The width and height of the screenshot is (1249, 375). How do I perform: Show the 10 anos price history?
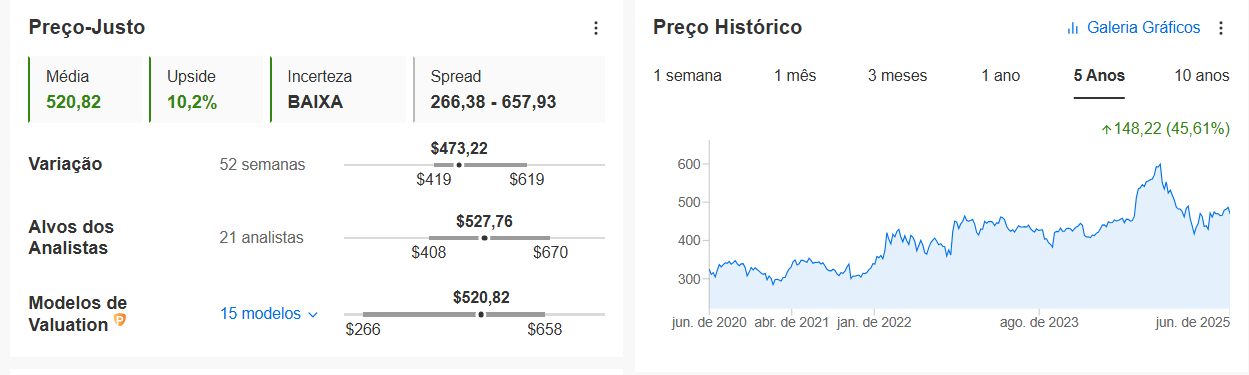pos(1201,76)
